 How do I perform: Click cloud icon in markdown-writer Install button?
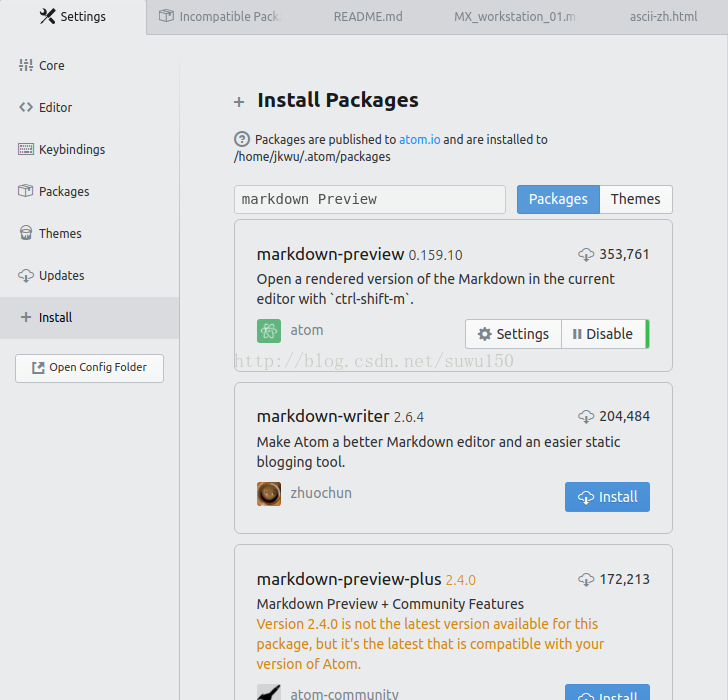coord(586,497)
